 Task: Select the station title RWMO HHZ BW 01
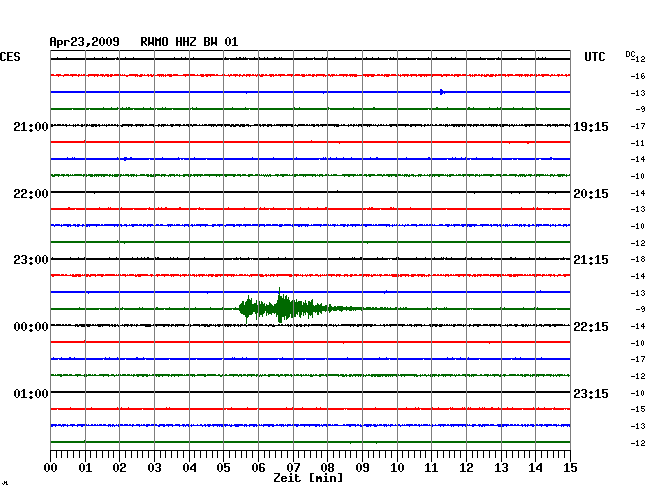coord(189,42)
